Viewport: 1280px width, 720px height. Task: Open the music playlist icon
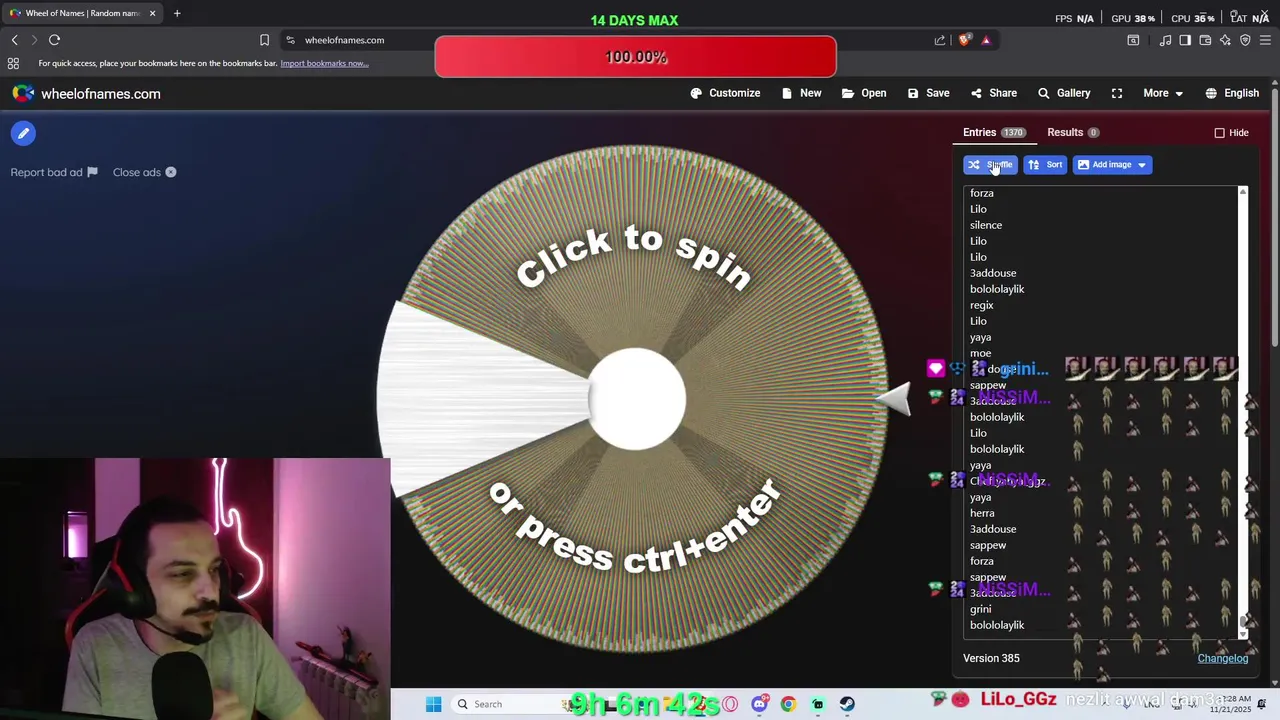click(x=1165, y=40)
